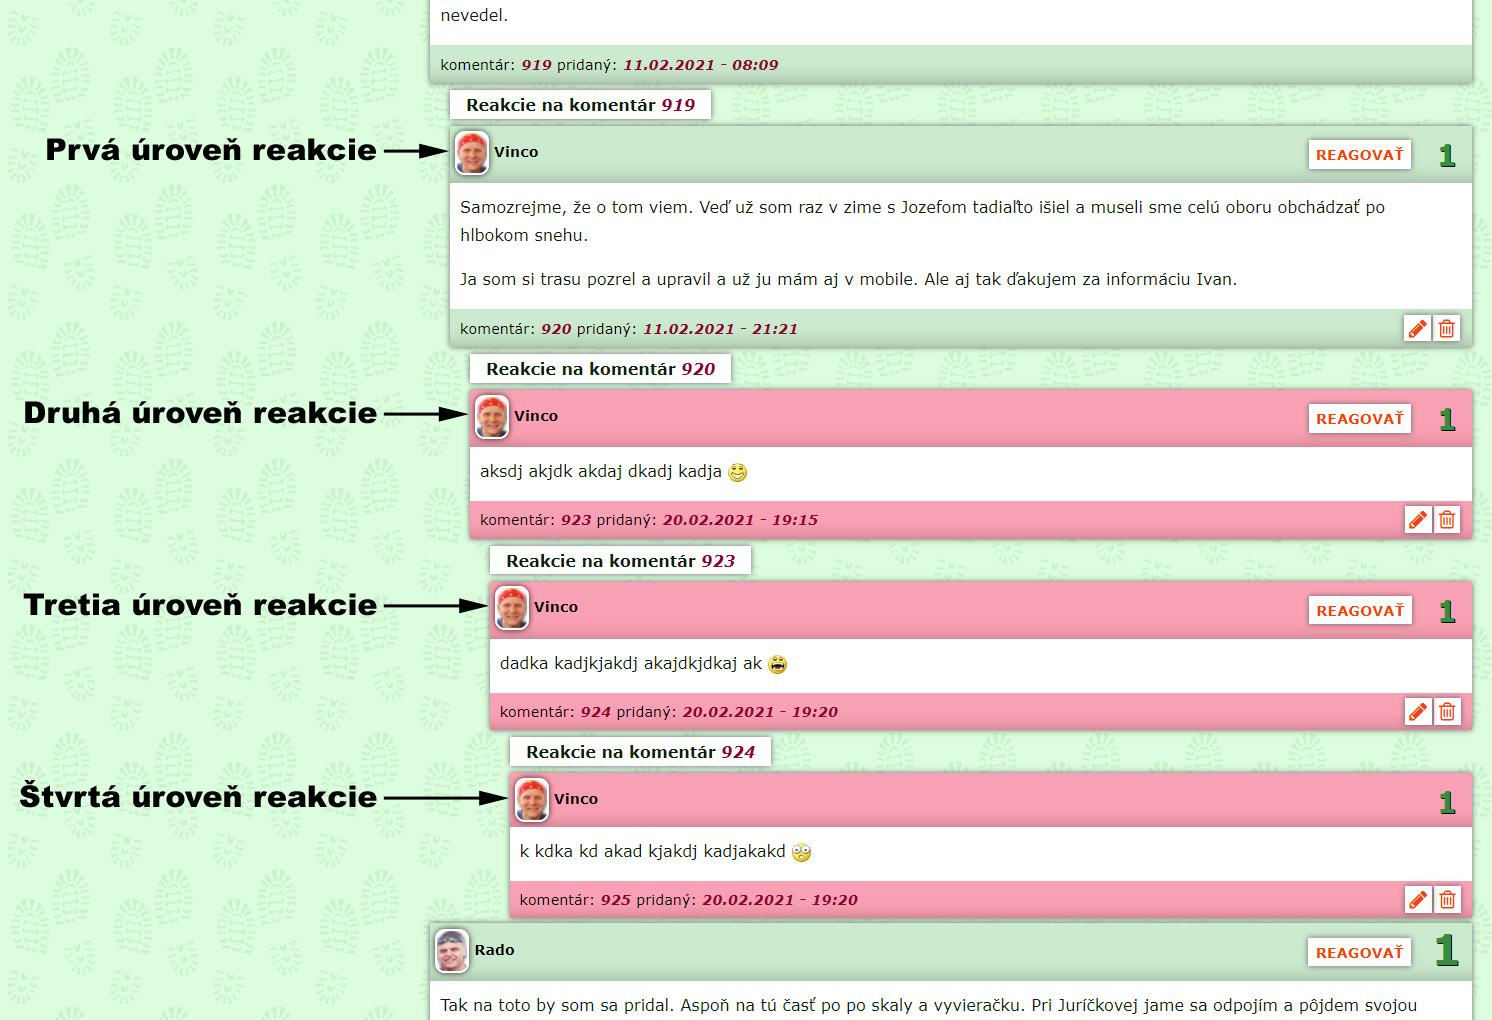The width and height of the screenshot is (1492, 1020).
Task: Delete comment 925 with trash icon
Action: 1447,900
